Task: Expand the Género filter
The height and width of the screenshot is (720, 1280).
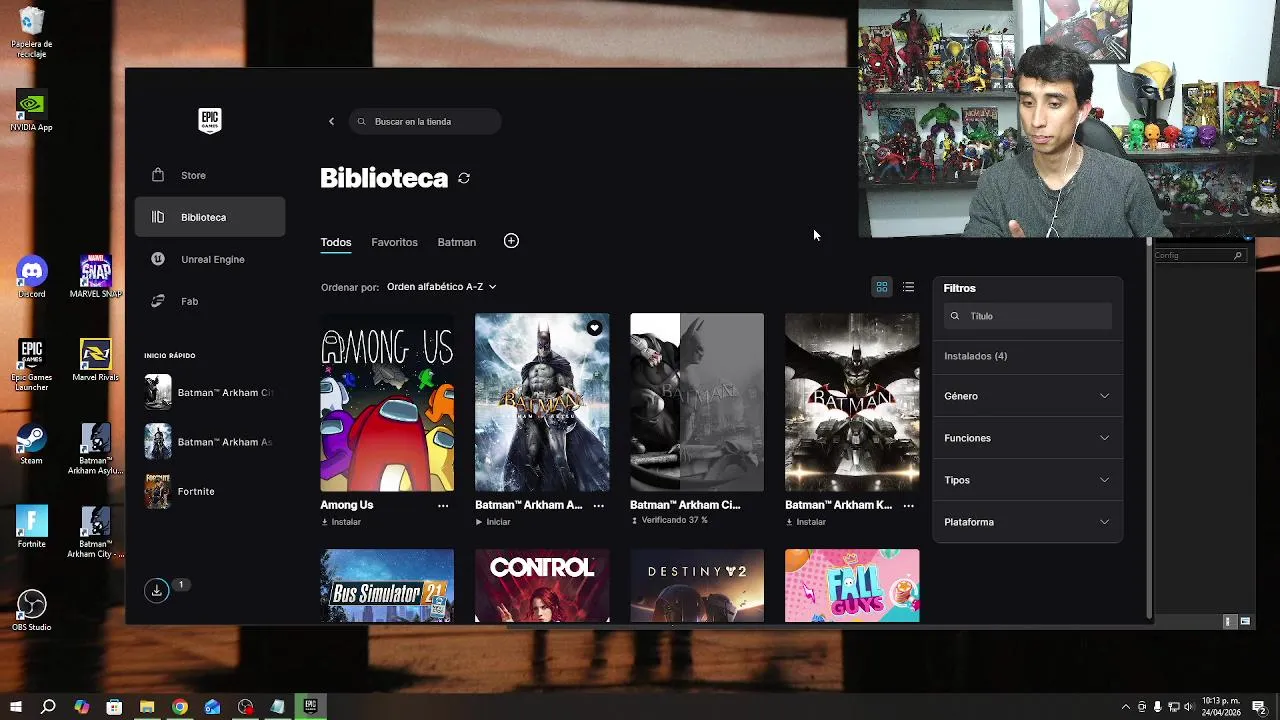Action: [x=1027, y=396]
